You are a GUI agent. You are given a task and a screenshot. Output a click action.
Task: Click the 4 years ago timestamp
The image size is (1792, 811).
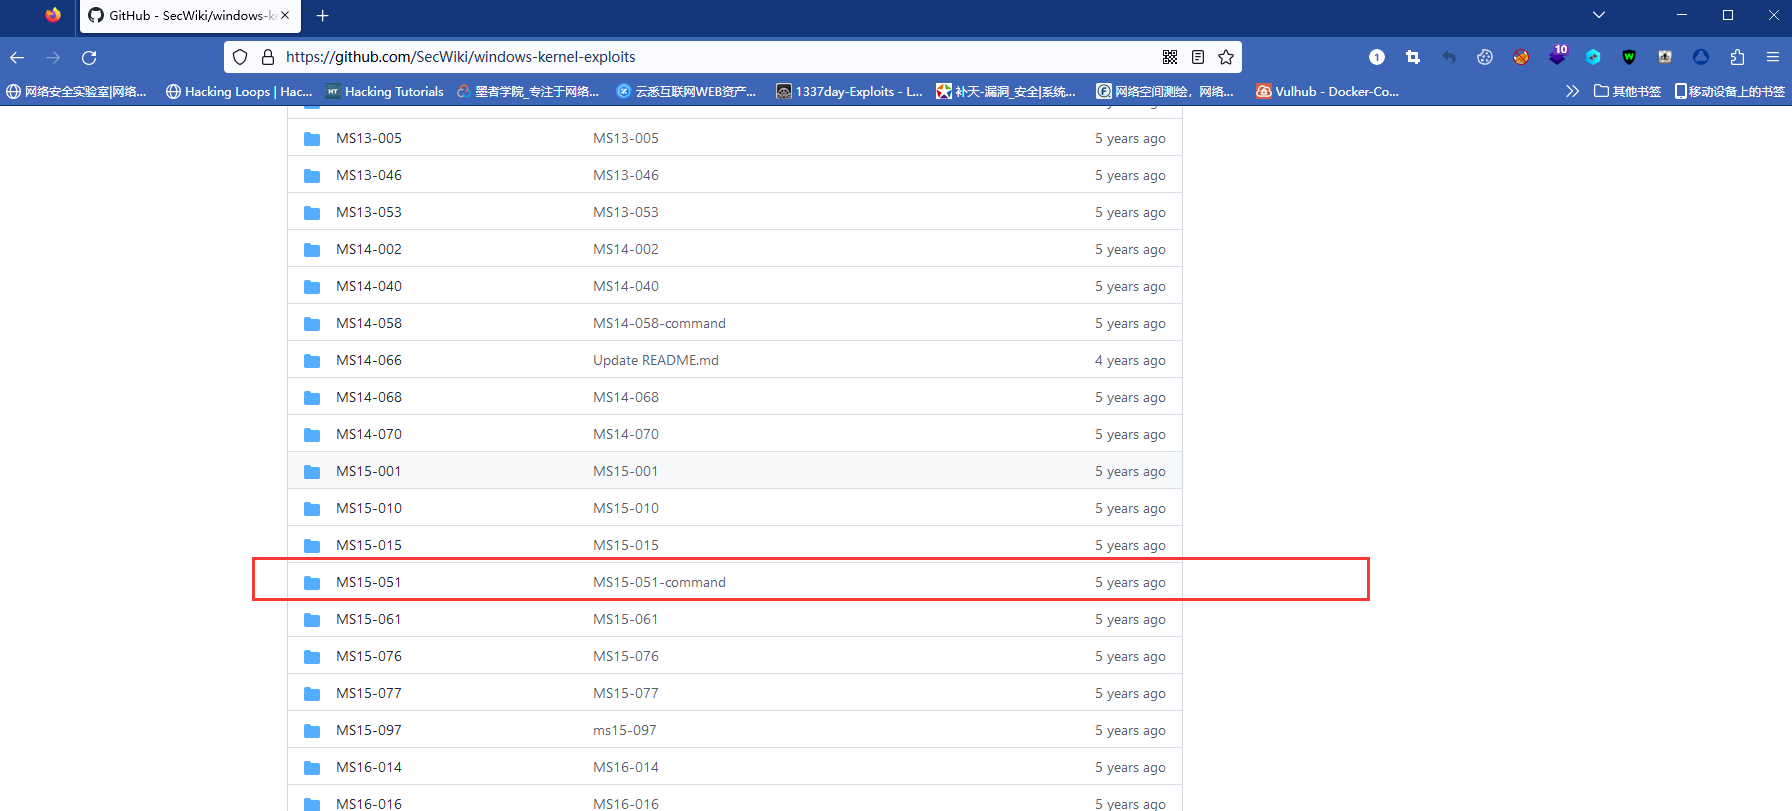tap(1130, 360)
